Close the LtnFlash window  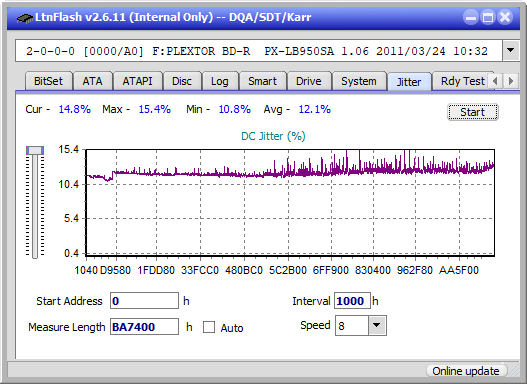tap(505, 17)
